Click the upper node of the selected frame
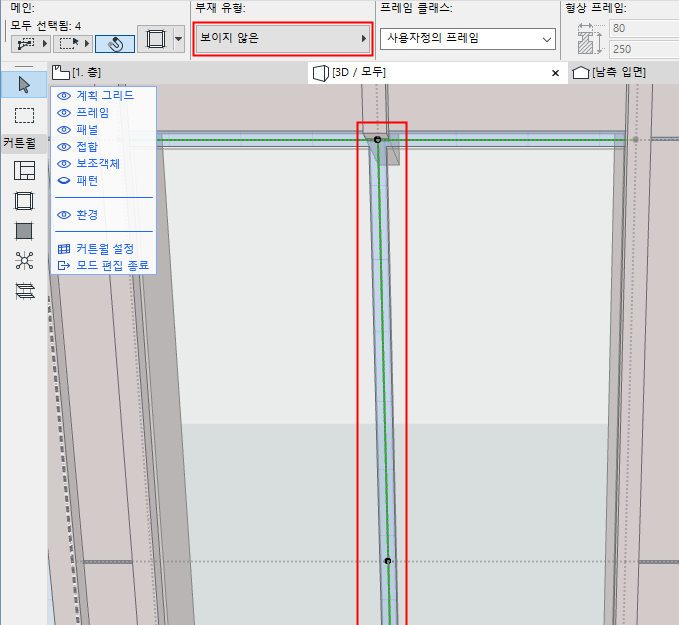This screenshot has width=679, height=625. 377,139
